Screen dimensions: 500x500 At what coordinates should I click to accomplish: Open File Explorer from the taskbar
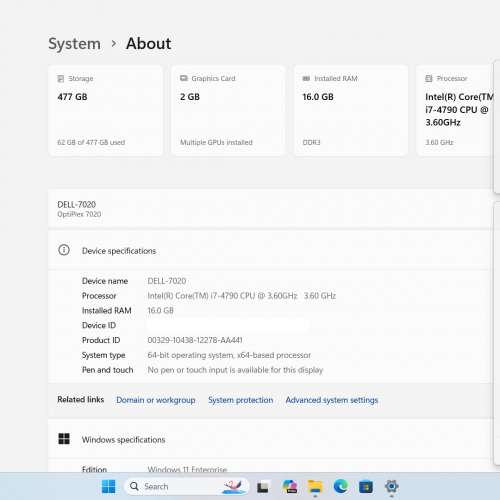[x=315, y=487]
